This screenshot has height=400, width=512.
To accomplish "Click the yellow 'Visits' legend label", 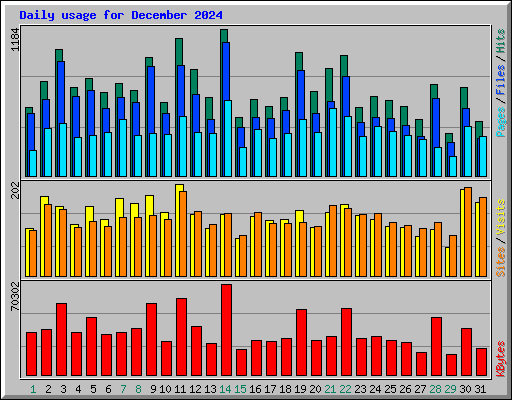I will [x=501, y=217].
